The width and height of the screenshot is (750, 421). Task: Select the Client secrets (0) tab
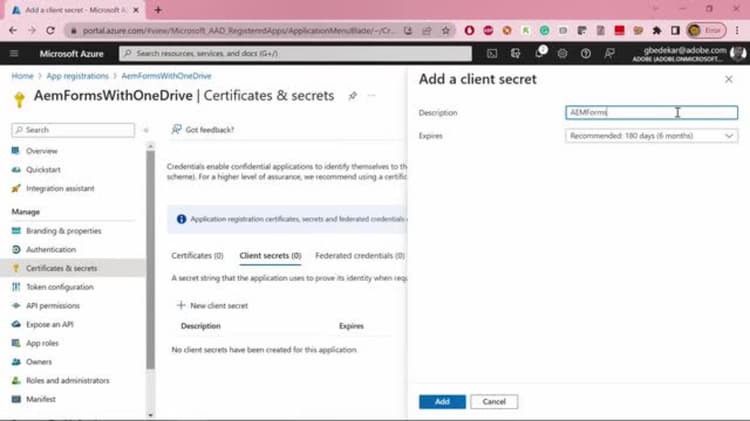coord(270,256)
